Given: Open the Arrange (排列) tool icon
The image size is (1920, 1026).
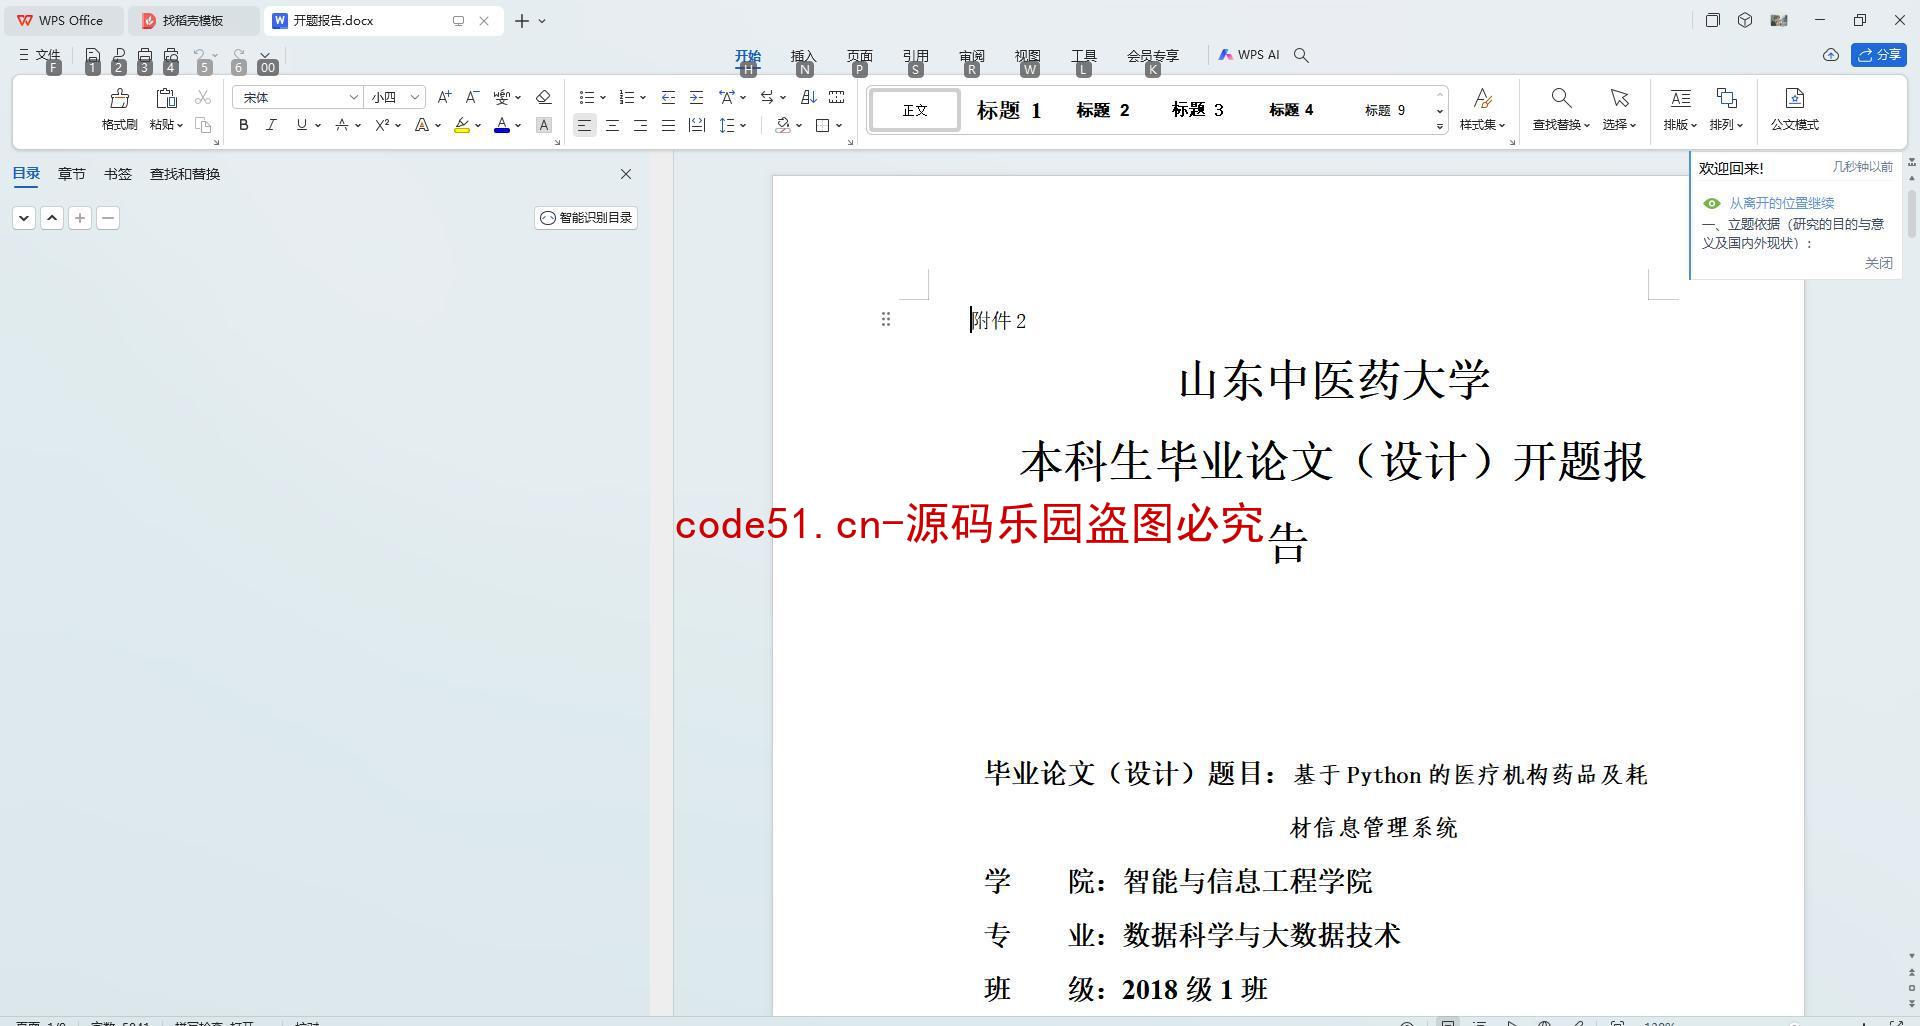Looking at the screenshot, I should [x=1726, y=98].
